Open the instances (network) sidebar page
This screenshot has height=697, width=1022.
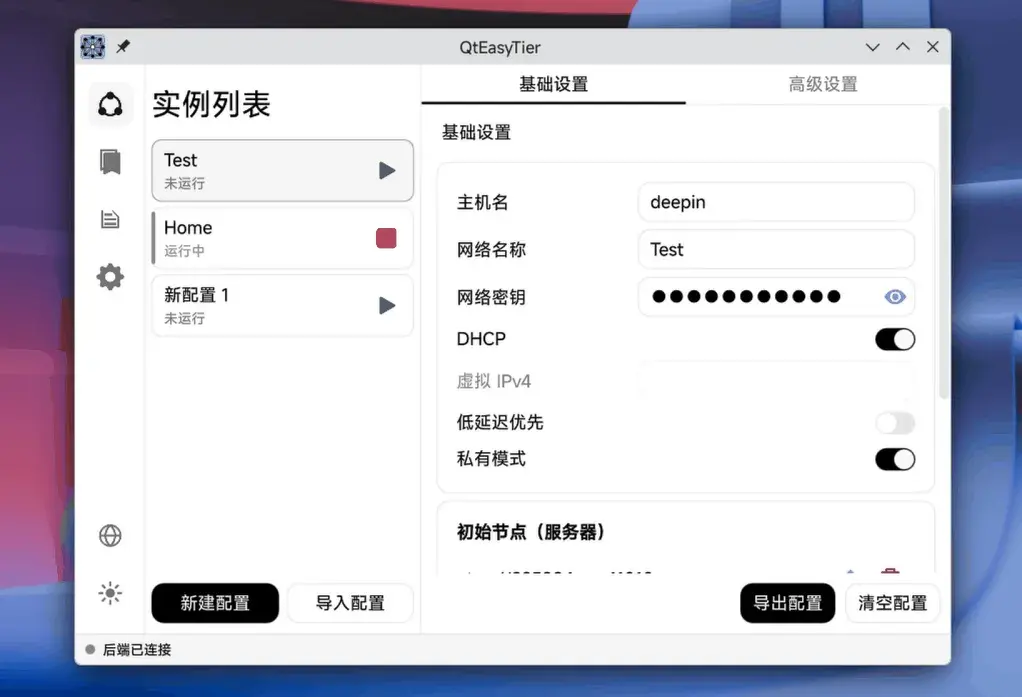pyautogui.click(x=110, y=104)
